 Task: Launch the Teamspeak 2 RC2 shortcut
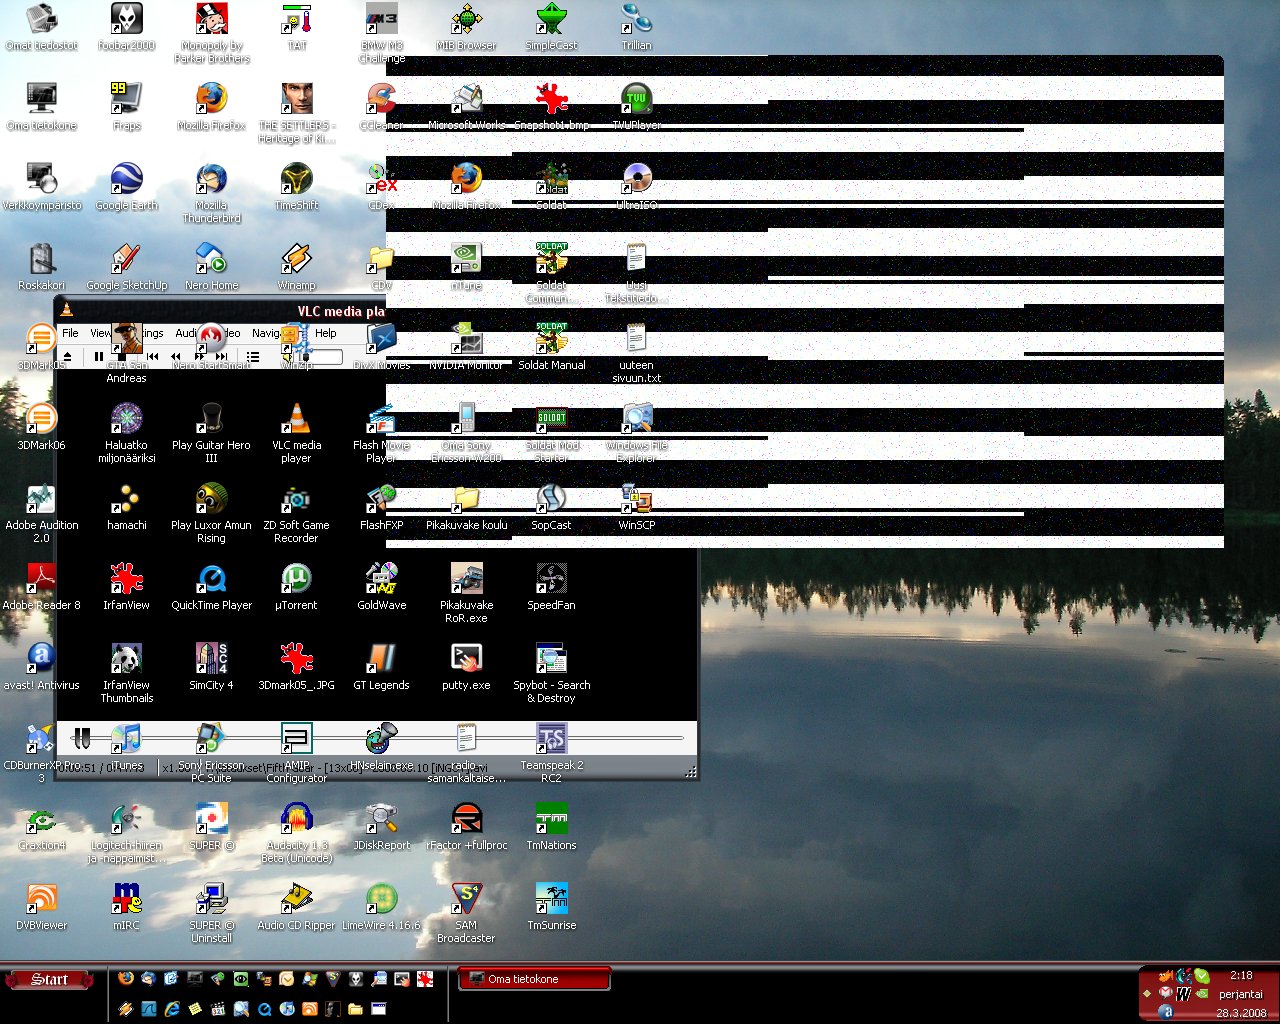tap(551, 741)
